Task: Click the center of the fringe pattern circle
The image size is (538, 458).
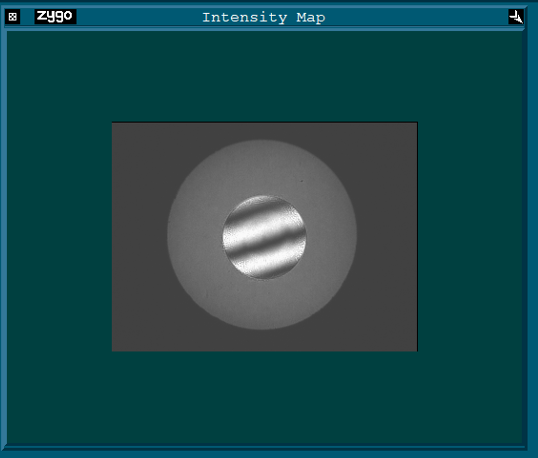Action: click(x=264, y=237)
